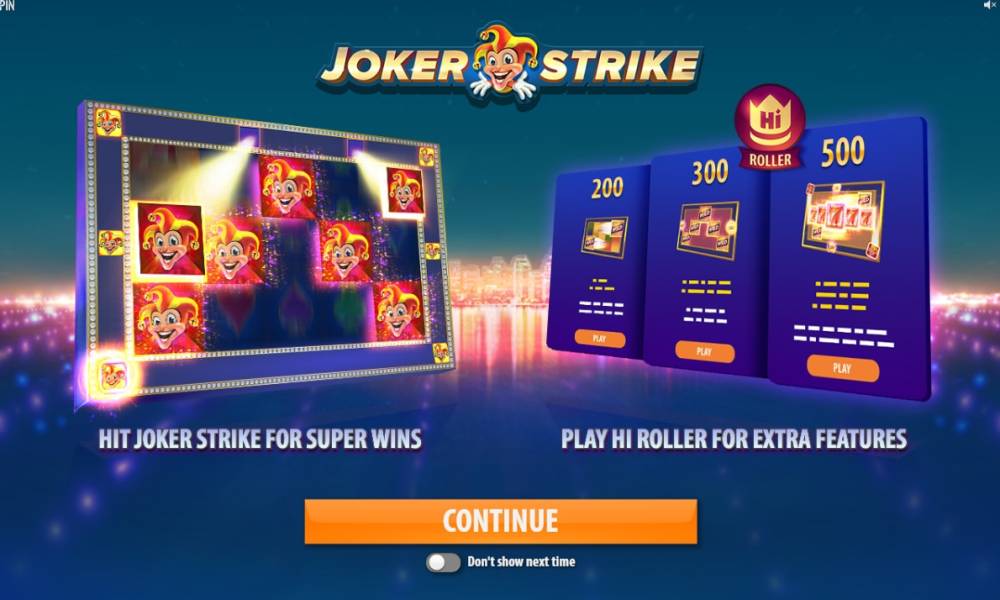This screenshot has height=600, width=1000.
Task: Click the Hit Joker Strike for Super Wins caption
Action: pyautogui.click(x=260, y=439)
